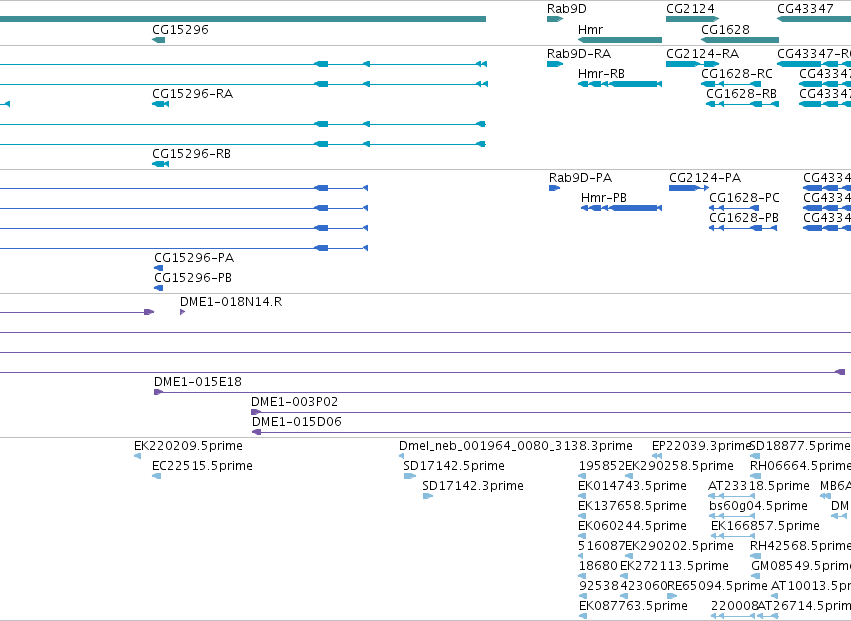
Task: Click the CG15296-RA transcript label
Action: coord(193,94)
